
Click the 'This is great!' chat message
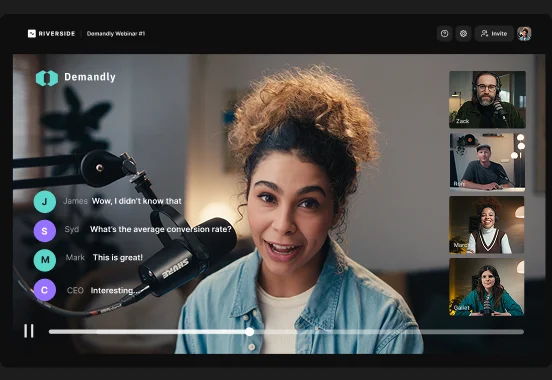(118, 257)
